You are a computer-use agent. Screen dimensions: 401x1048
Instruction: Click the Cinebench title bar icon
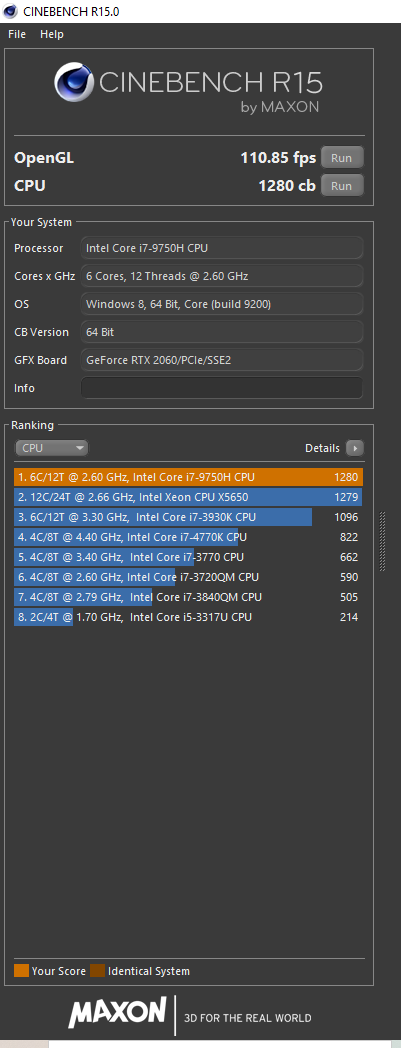[x=10, y=11]
